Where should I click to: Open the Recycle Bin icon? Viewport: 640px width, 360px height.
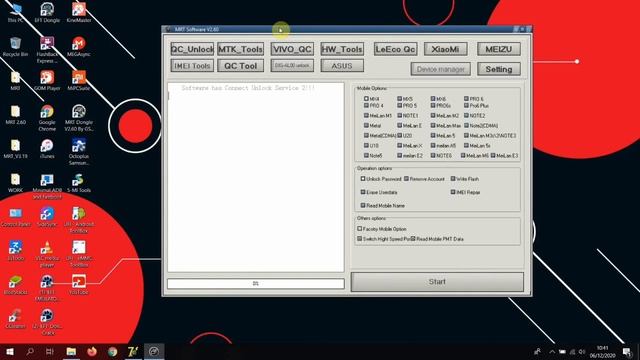pyautogui.click(x=16, y=47)
